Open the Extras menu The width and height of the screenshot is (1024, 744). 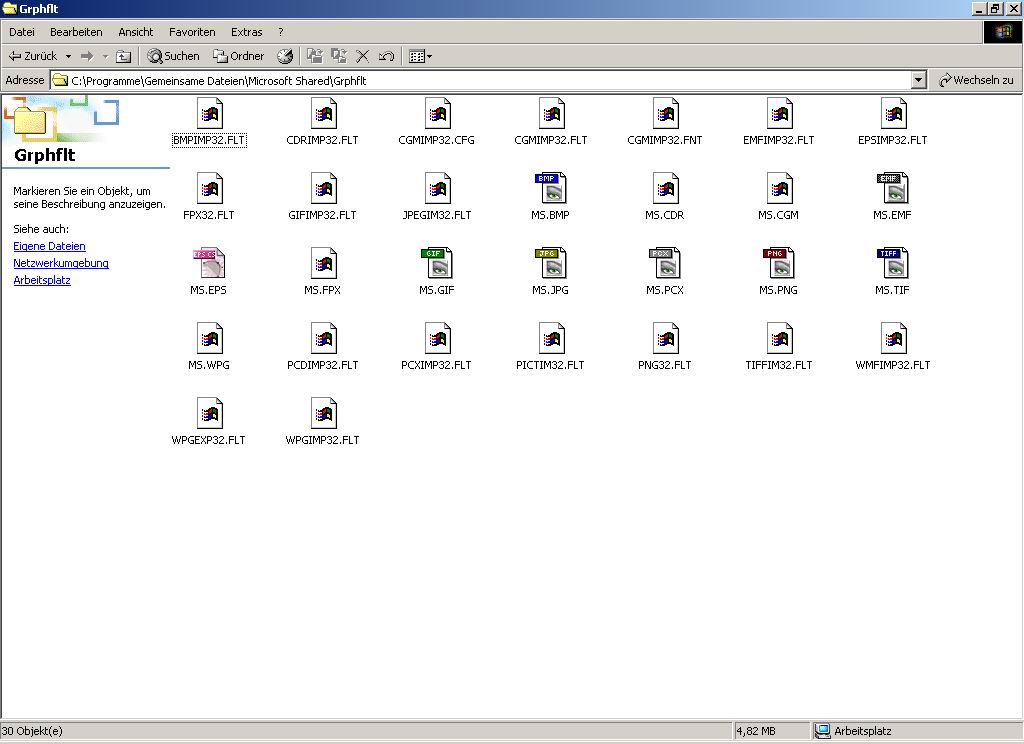[x=246, y=32]
